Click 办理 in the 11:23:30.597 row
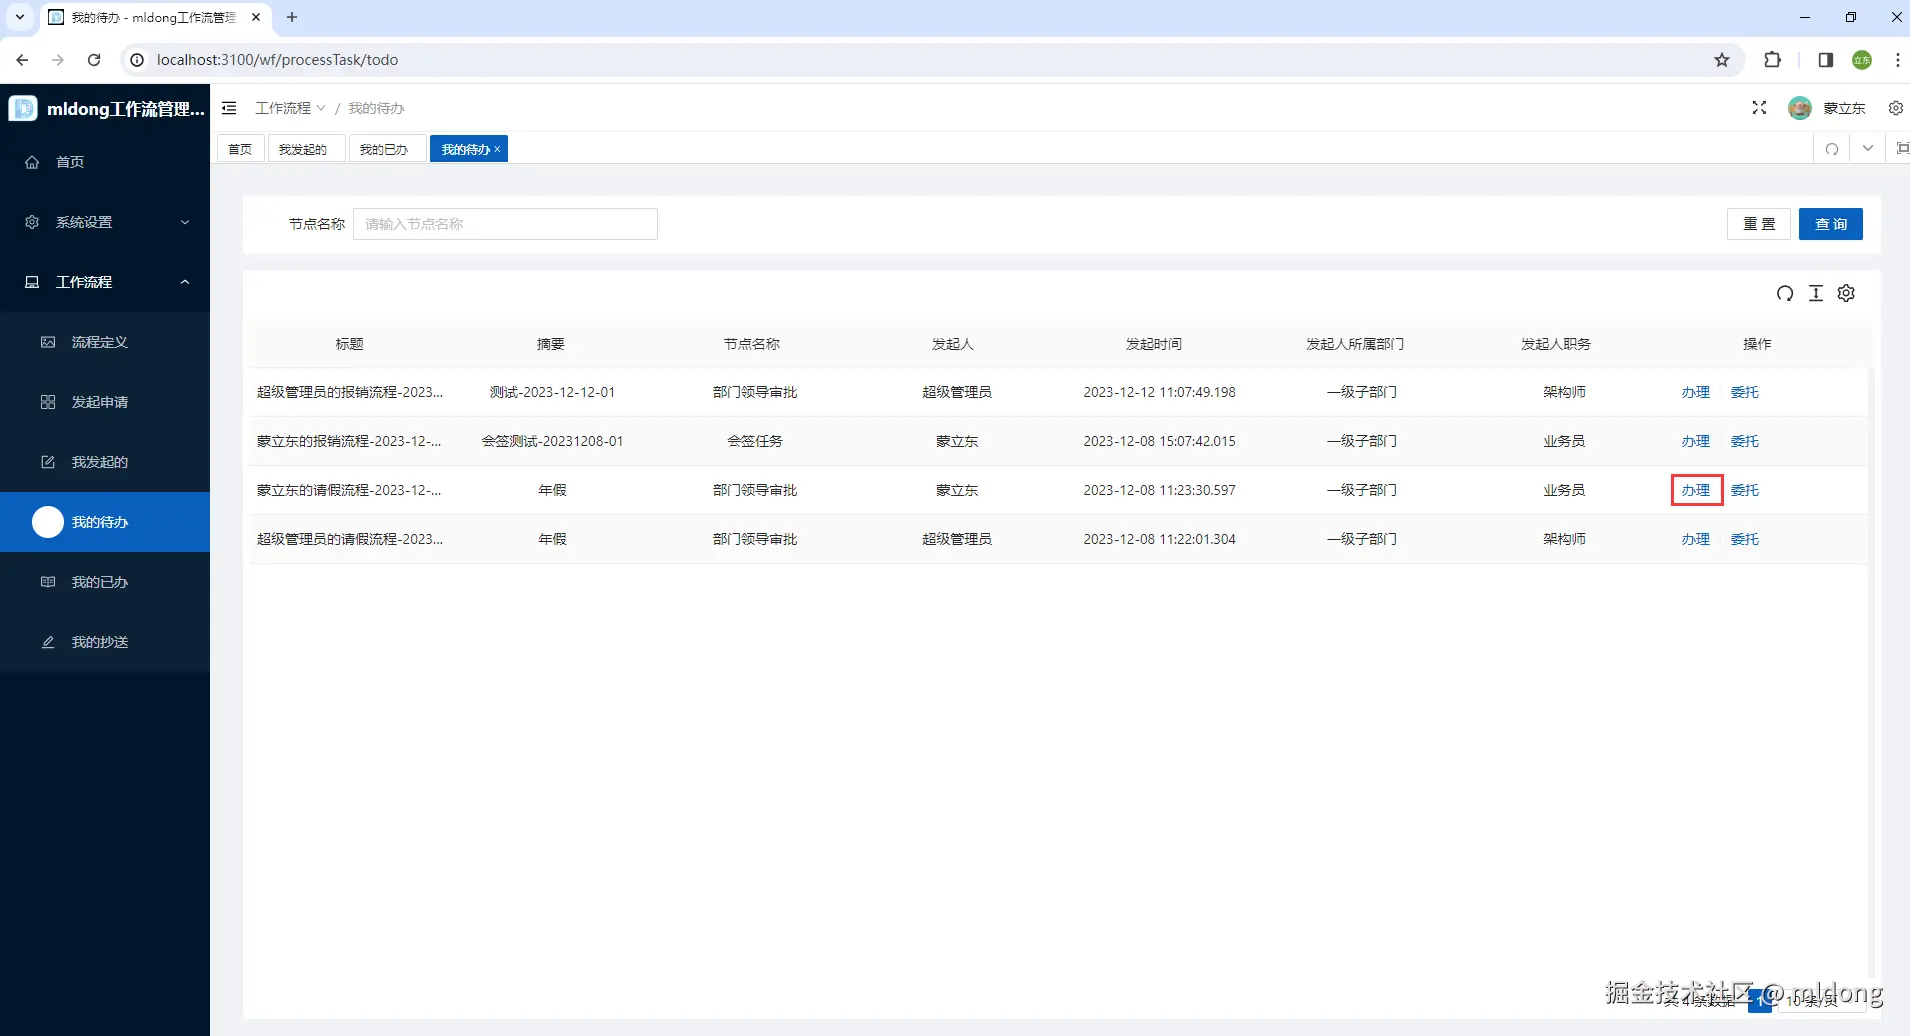1910x1036 pixels. coord(1695,490)
